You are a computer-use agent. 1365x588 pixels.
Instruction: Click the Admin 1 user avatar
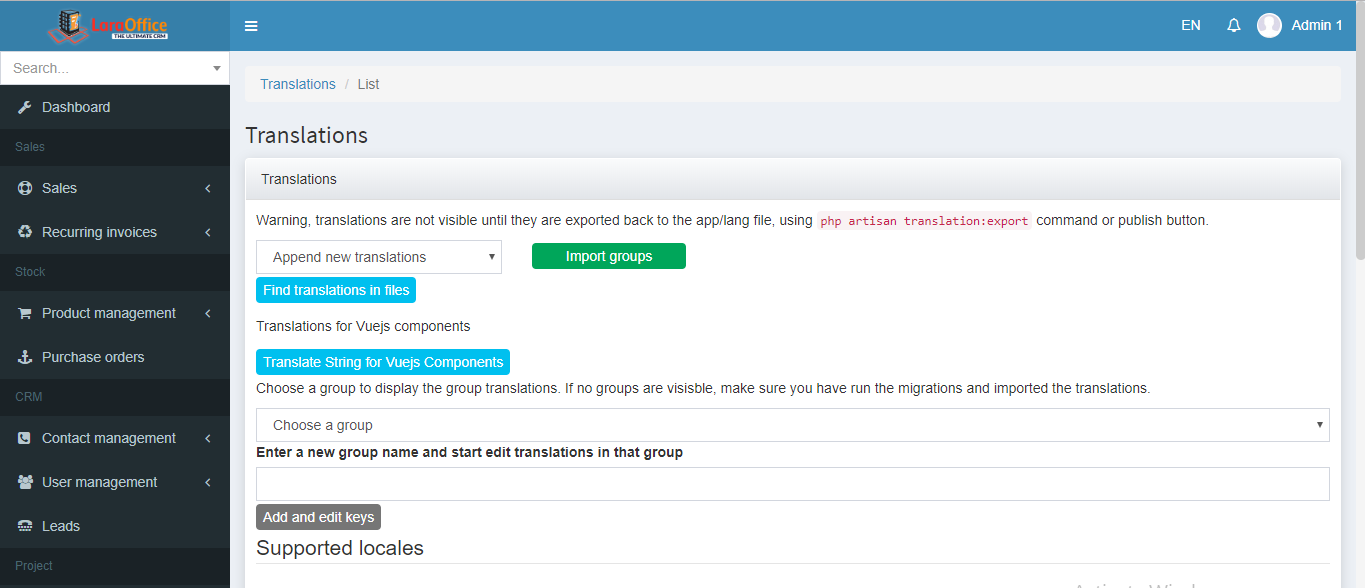(x=1269, y=26)
